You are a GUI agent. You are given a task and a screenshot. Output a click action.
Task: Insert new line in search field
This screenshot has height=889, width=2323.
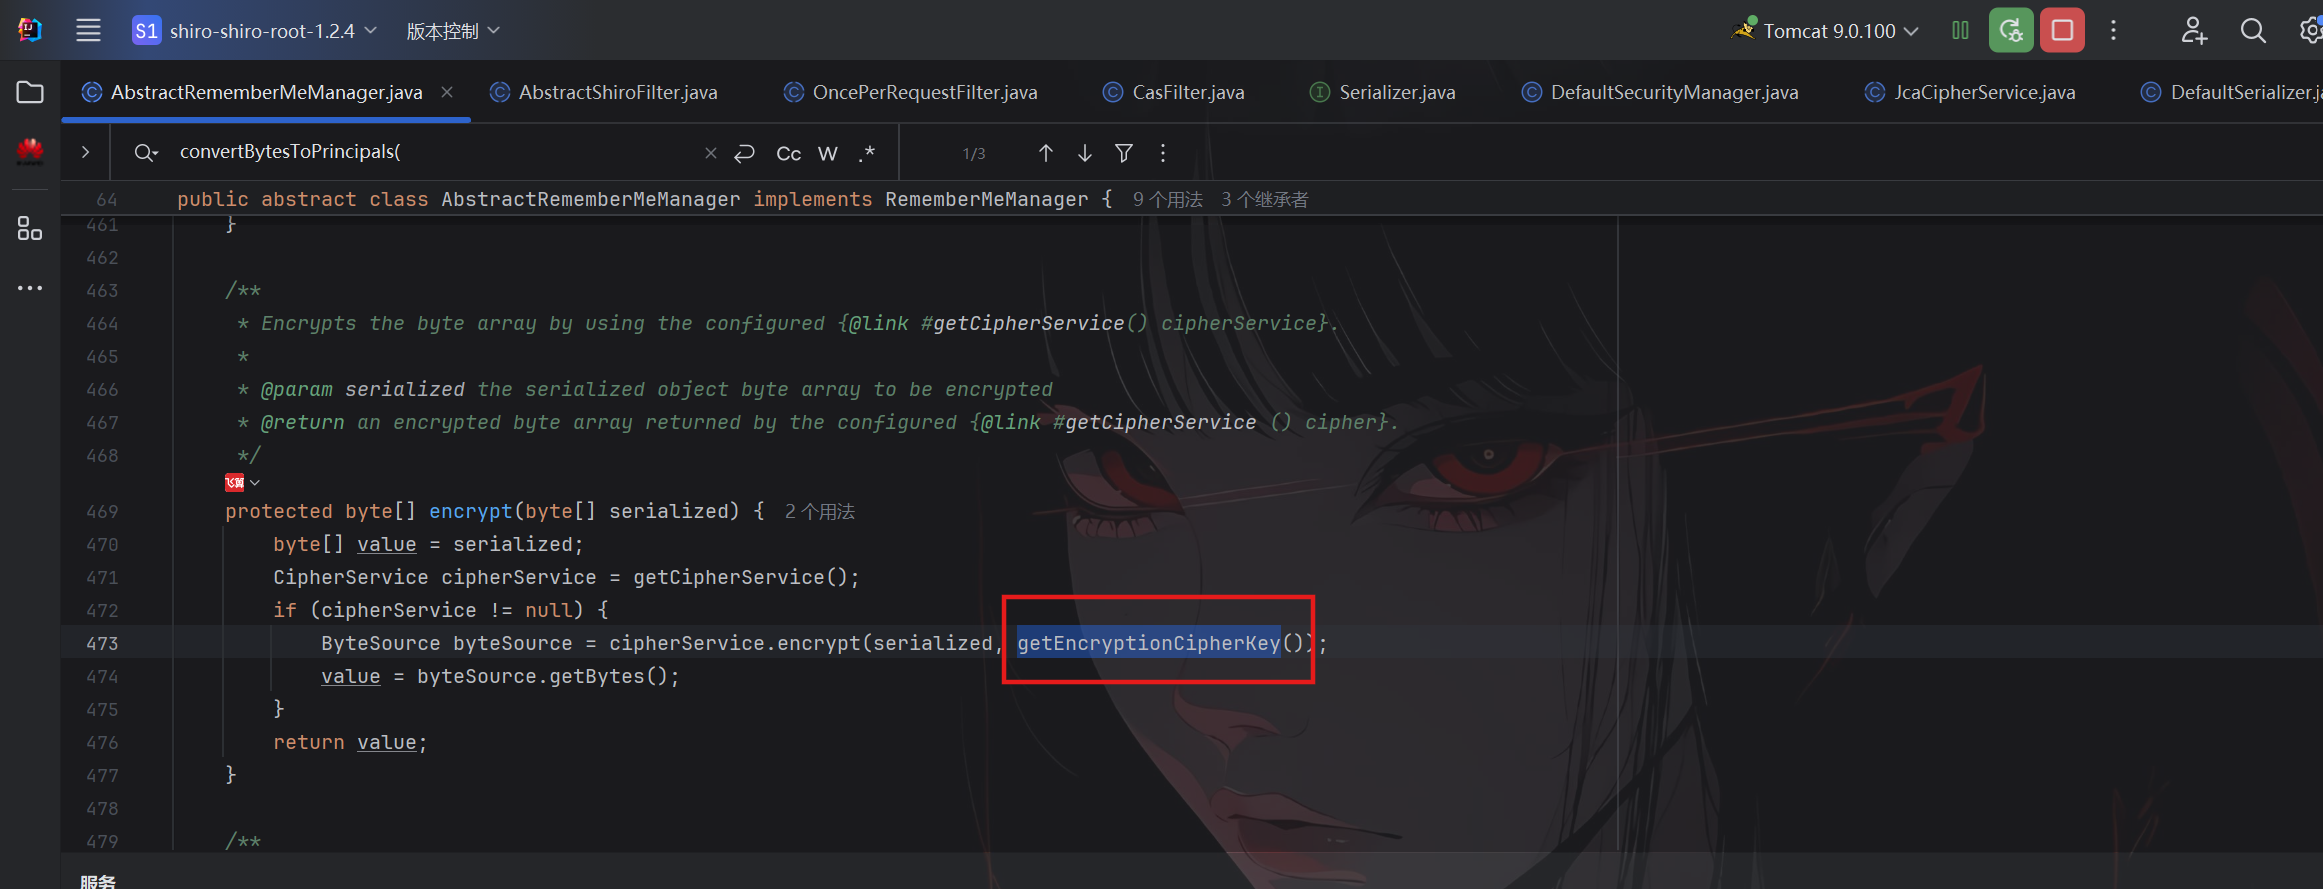click(x=744, y=153)
